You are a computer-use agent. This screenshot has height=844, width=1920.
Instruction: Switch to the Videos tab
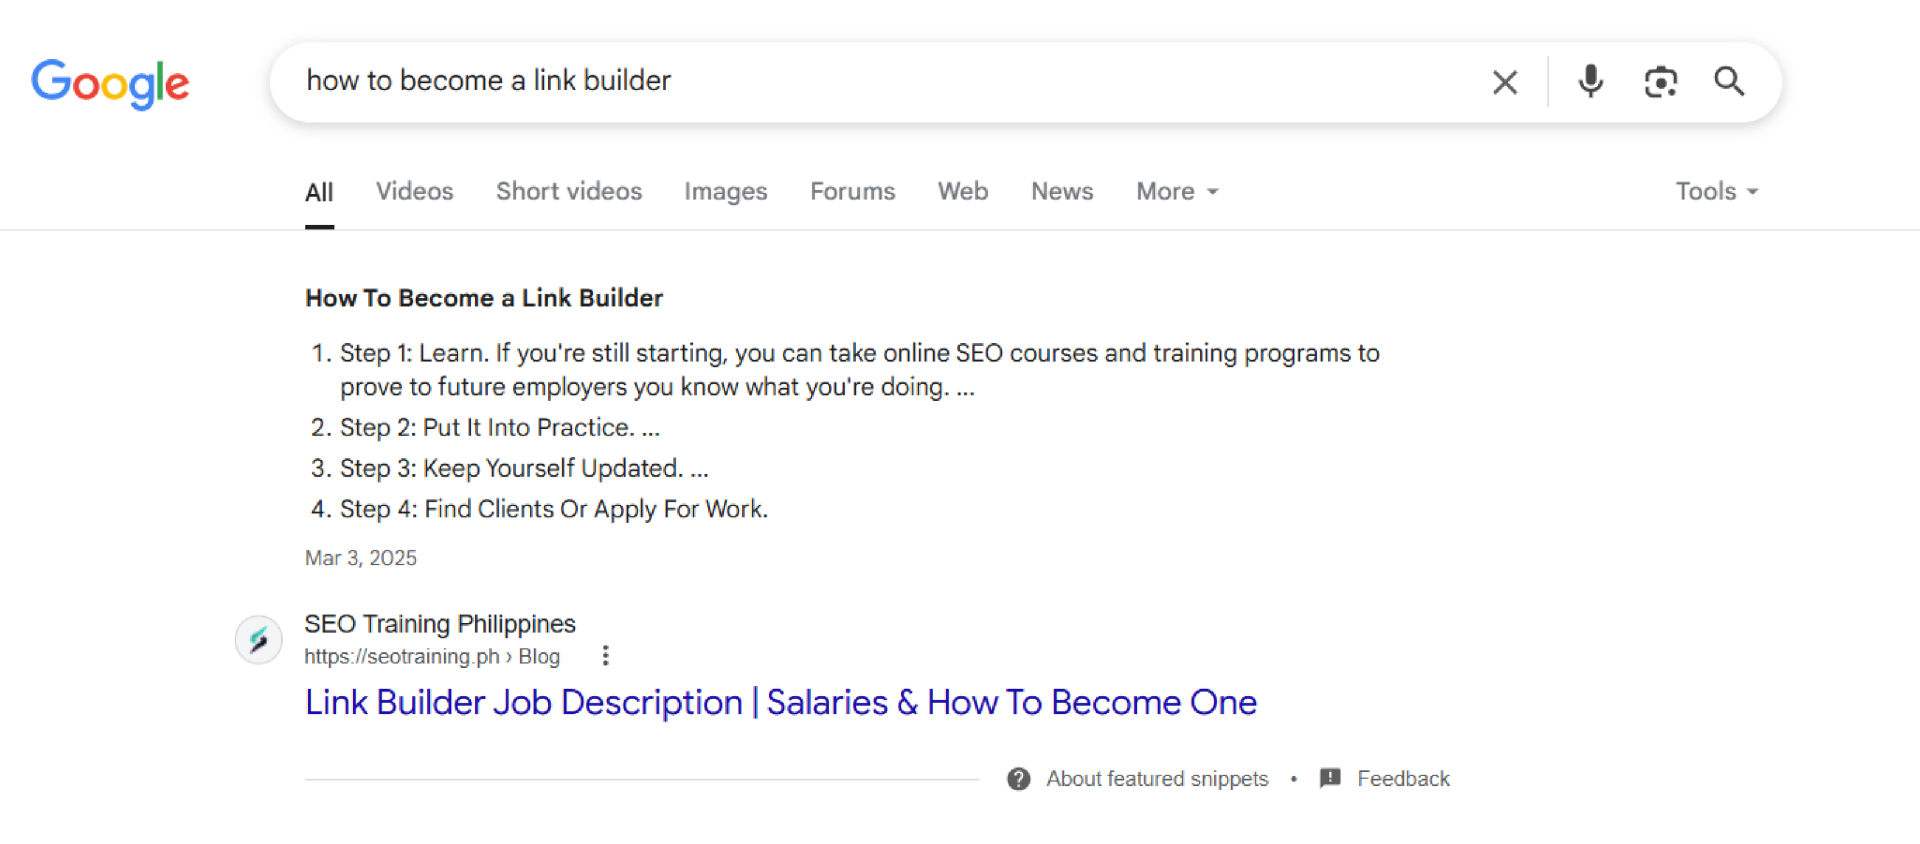point(414,191)
